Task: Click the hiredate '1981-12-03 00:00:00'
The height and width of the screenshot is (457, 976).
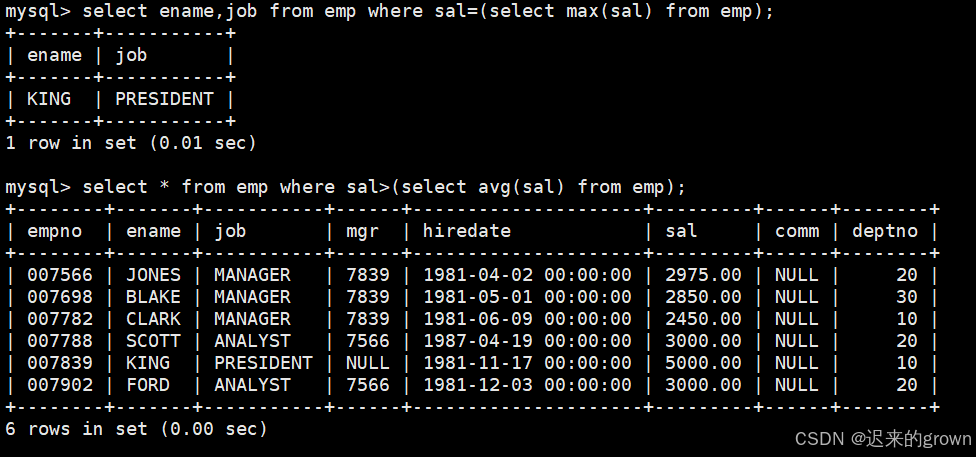Action: coord(527,385)
